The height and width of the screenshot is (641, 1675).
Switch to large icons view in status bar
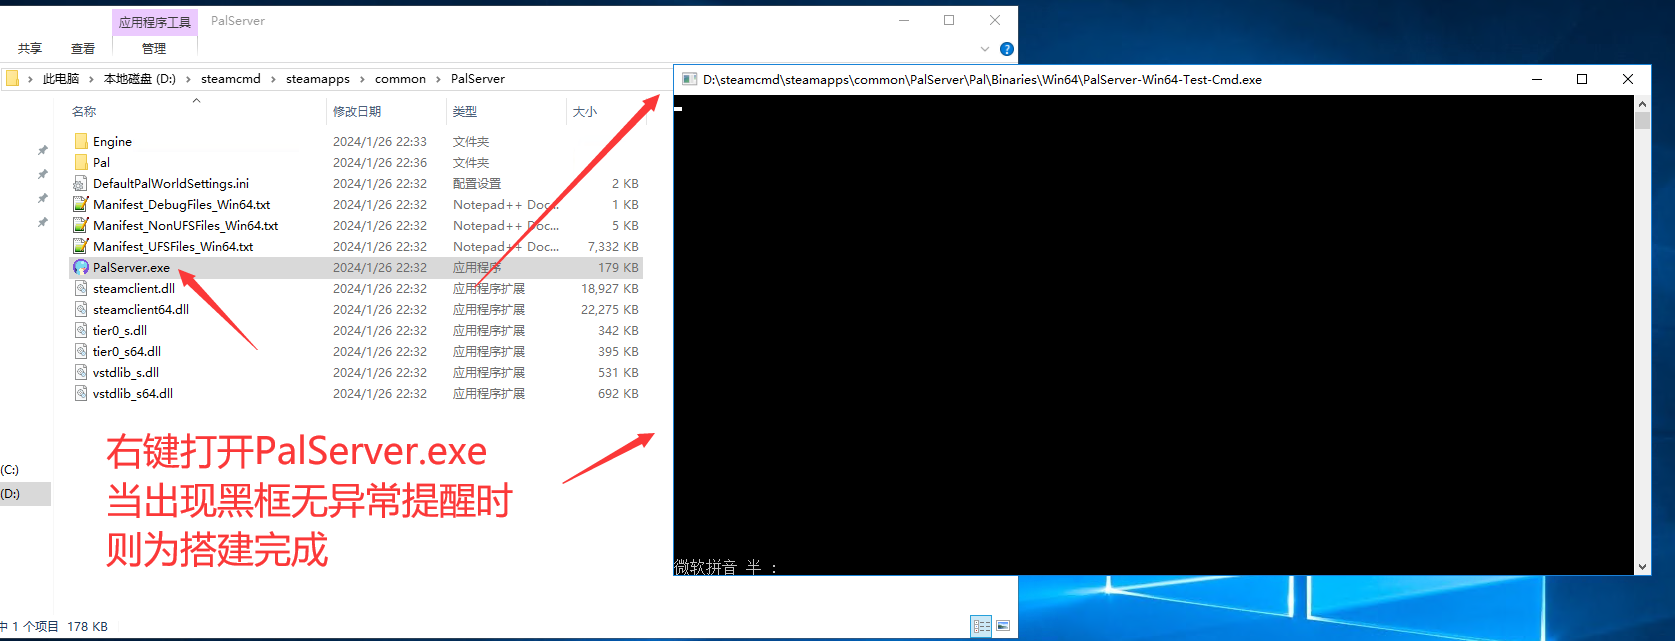pos(1003,626)
